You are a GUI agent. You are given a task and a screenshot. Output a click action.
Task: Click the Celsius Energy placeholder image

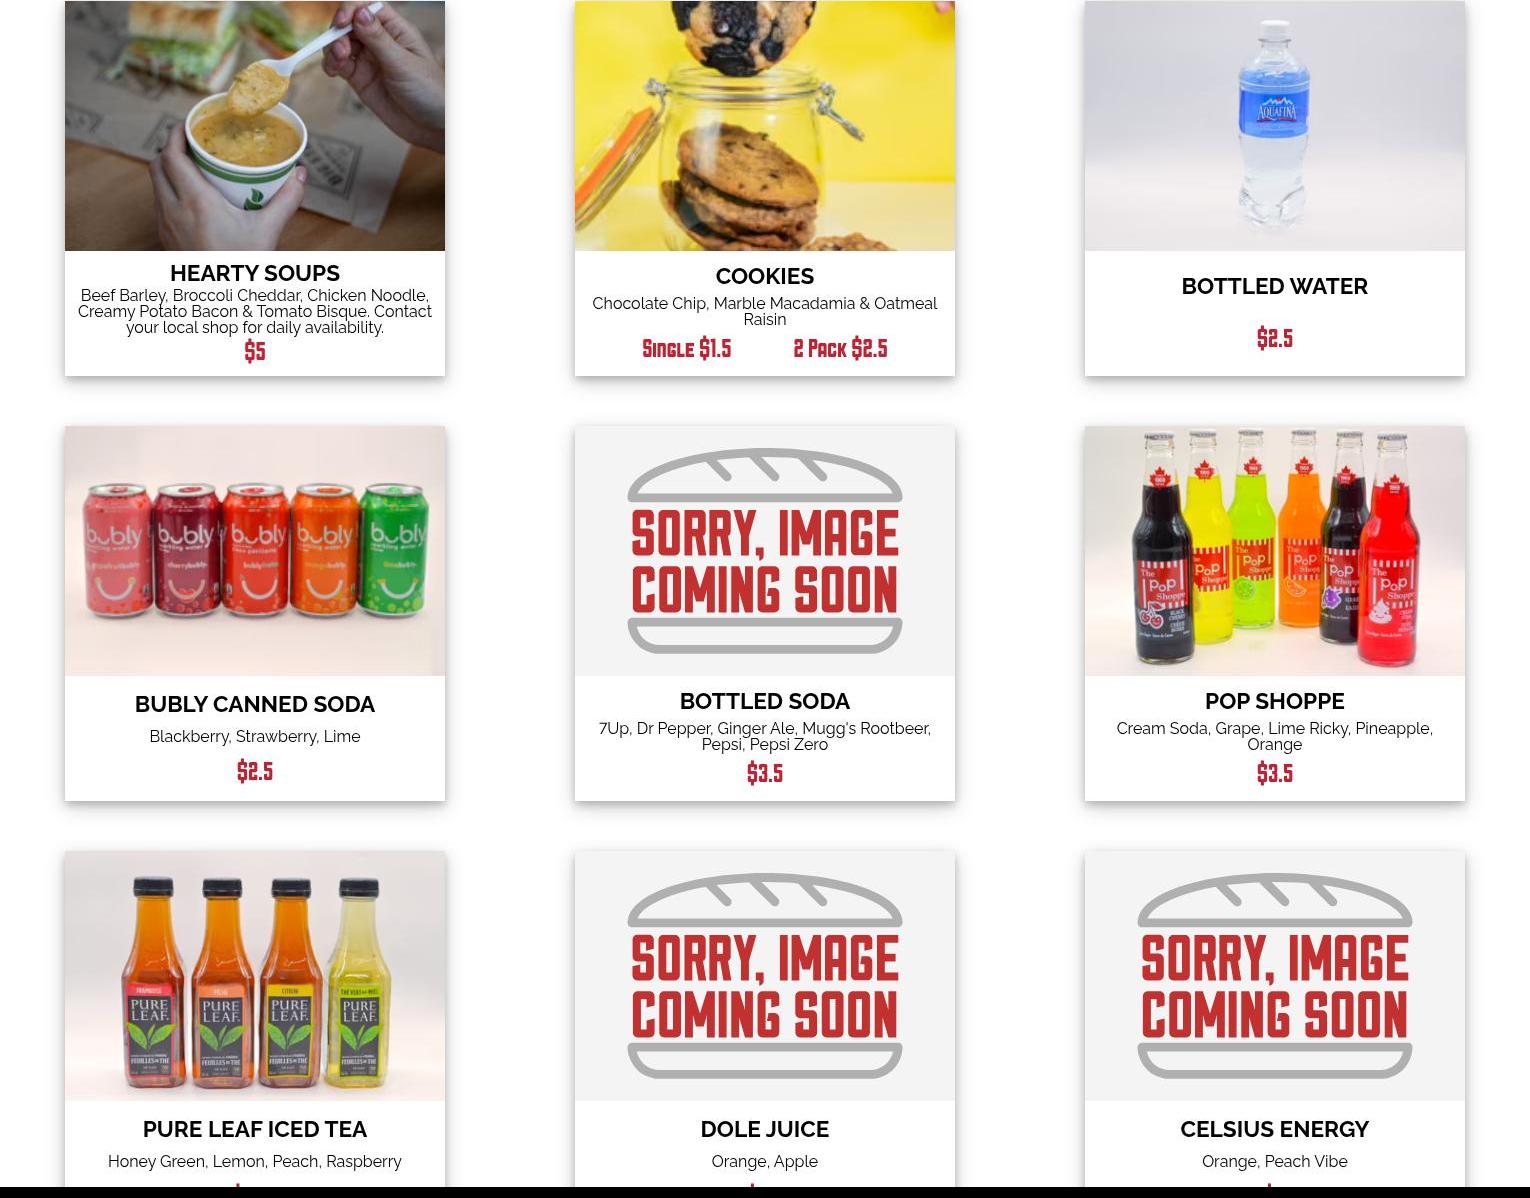click(1275, 976)
